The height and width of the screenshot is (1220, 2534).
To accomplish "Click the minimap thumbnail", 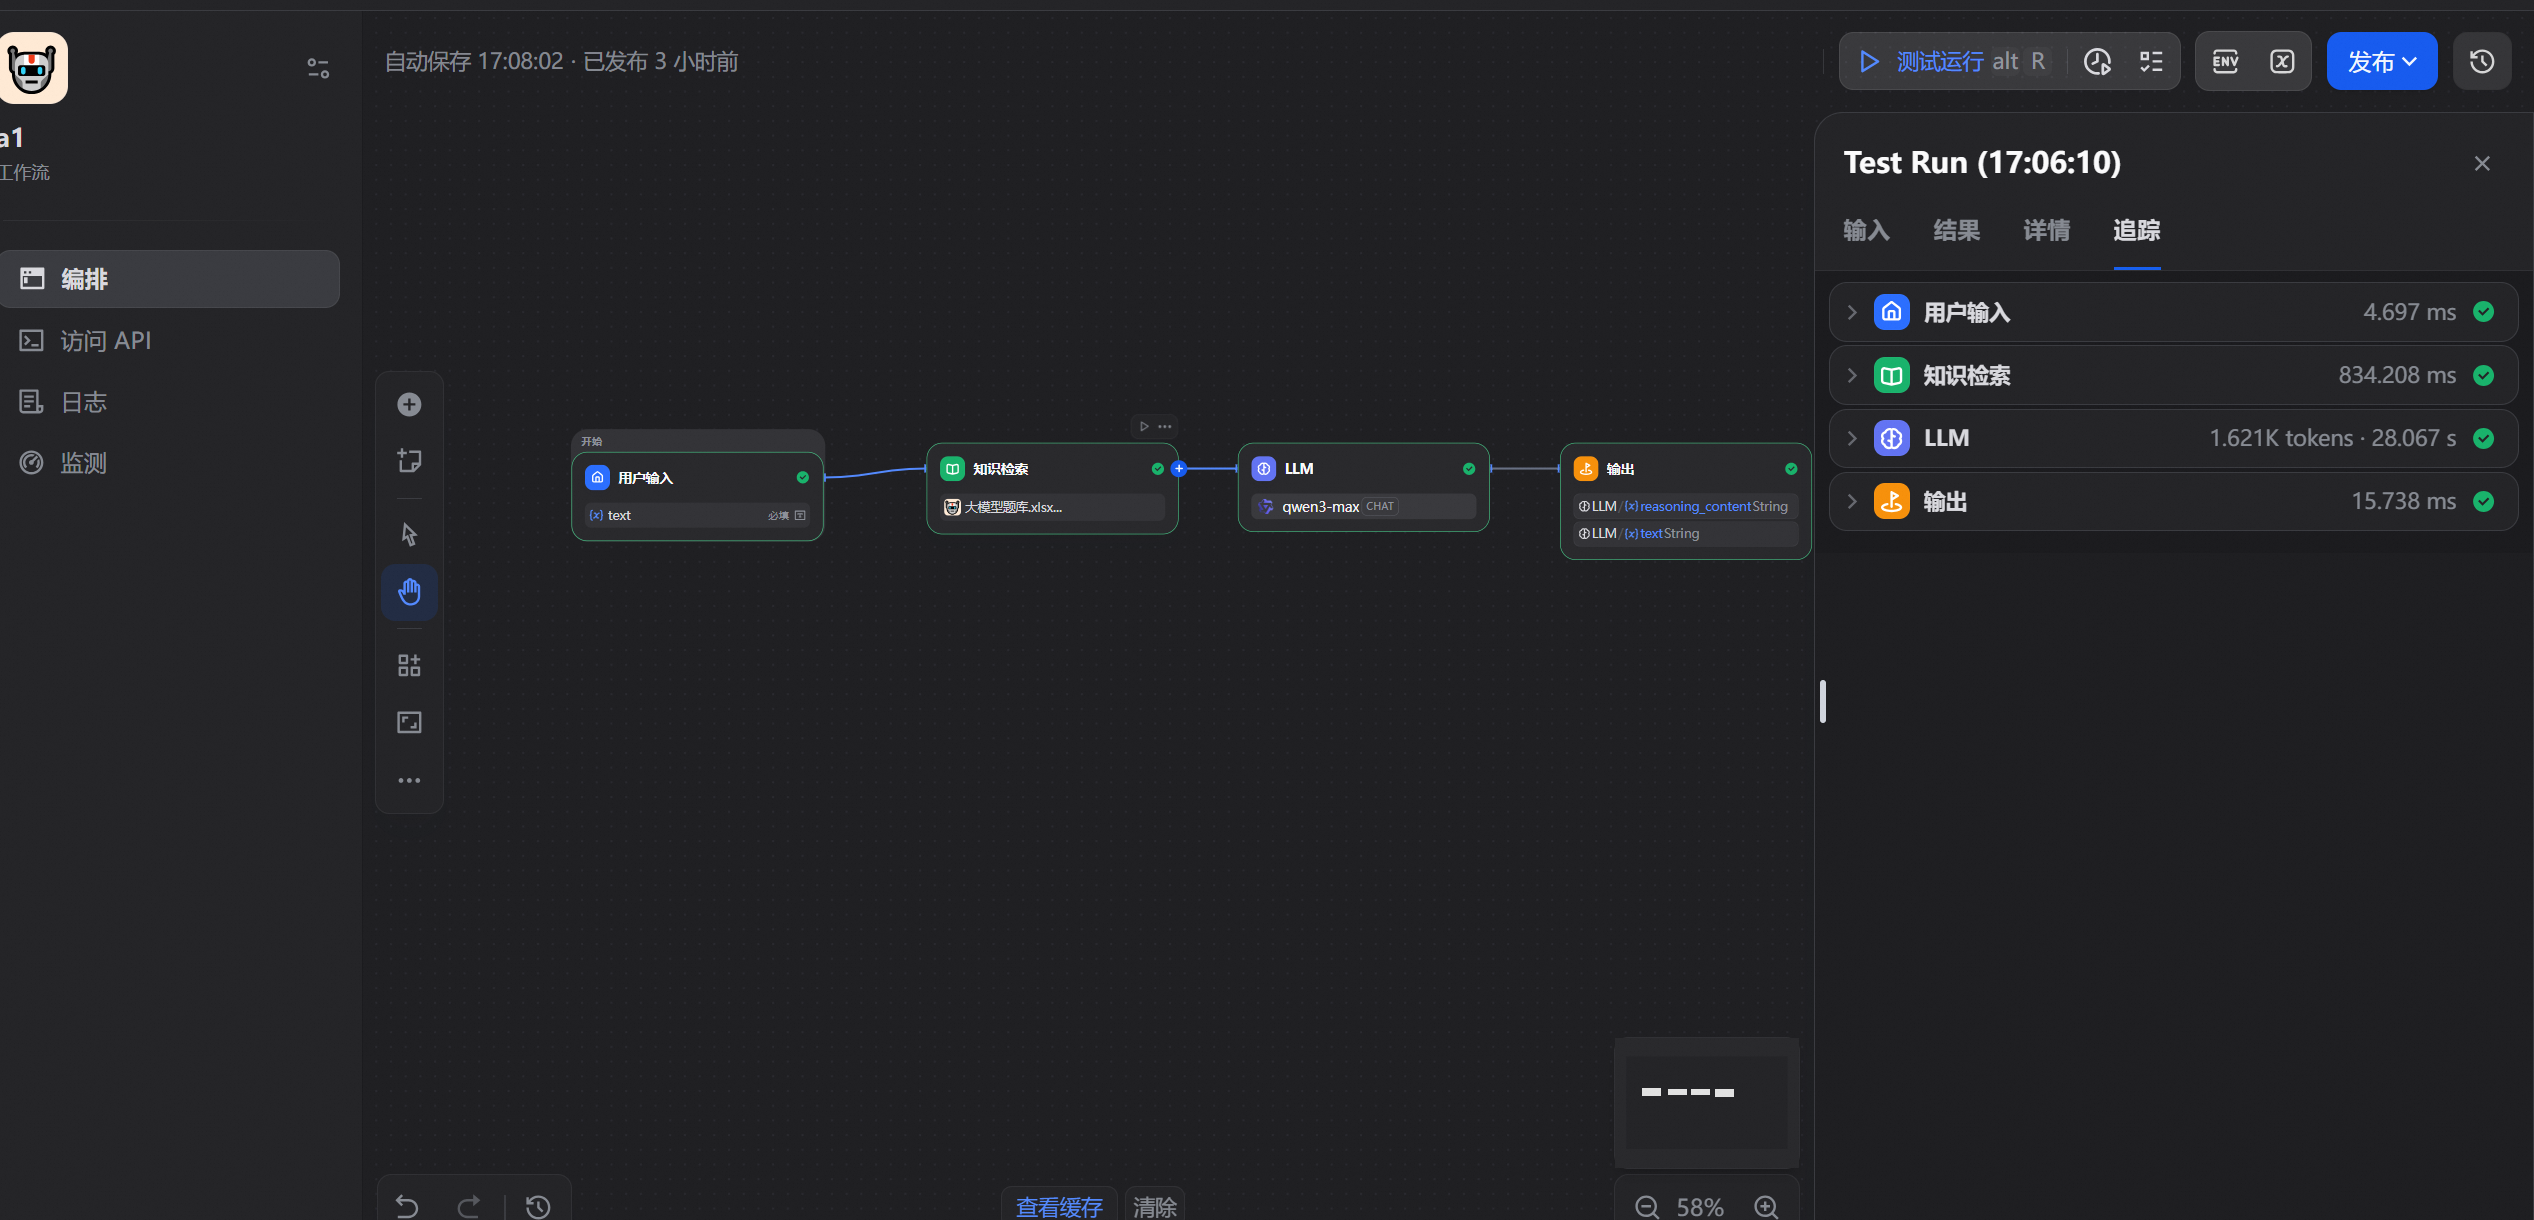I will [x=1706, y=1100].
